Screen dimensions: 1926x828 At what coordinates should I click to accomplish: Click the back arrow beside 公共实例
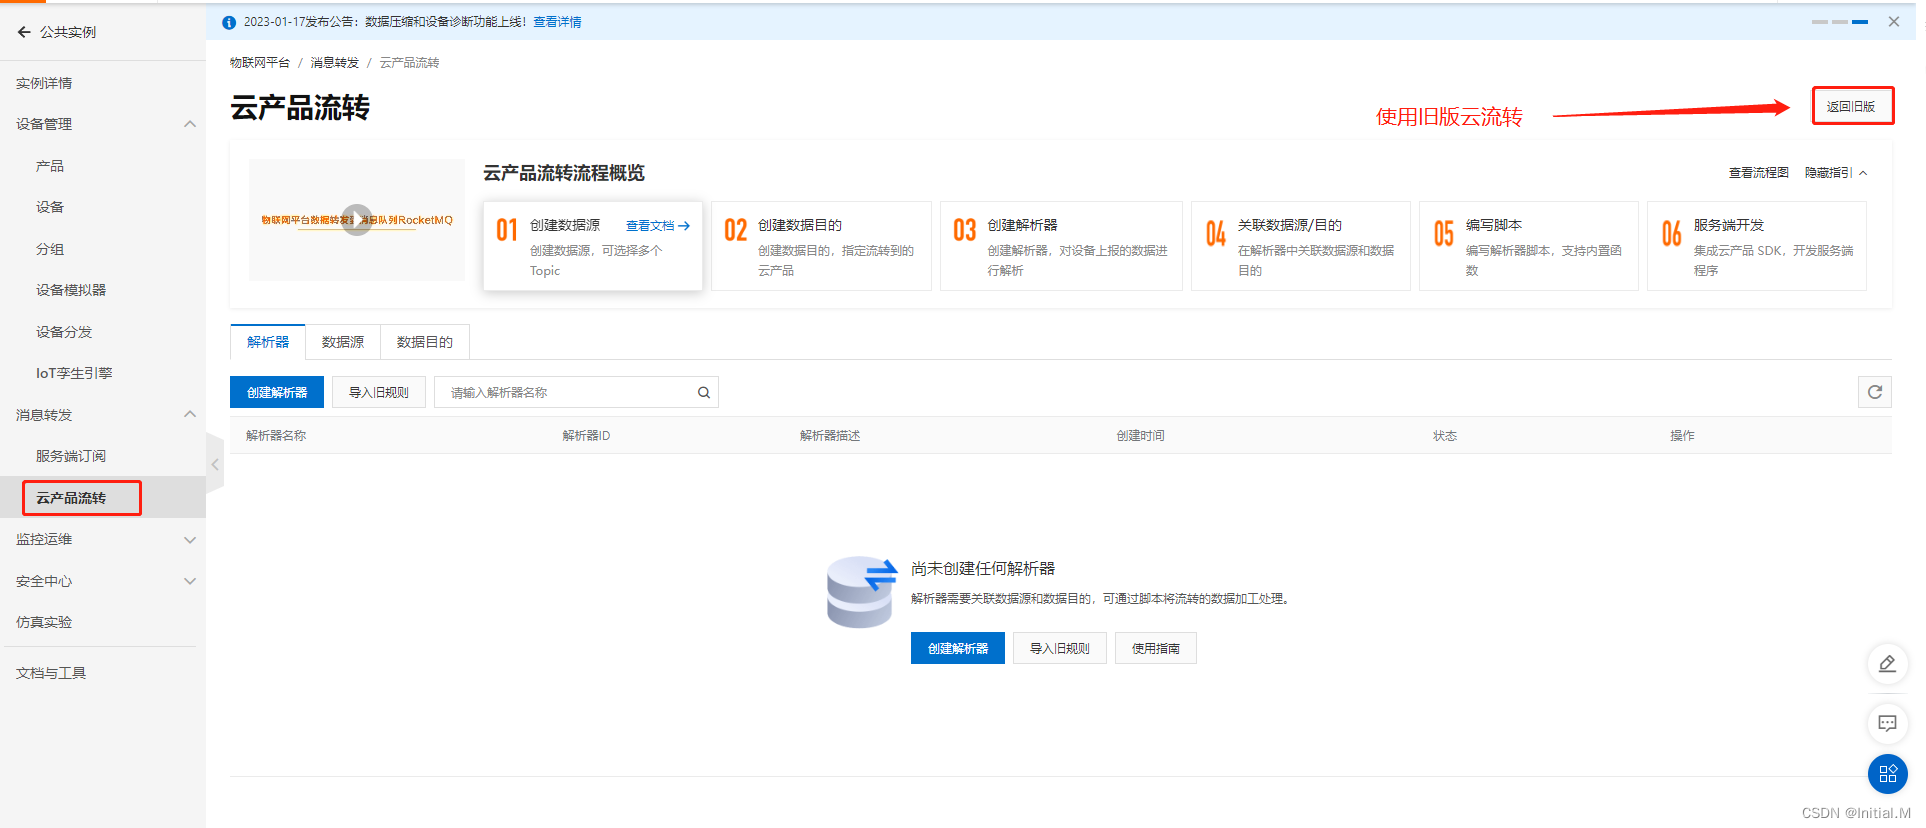tap(24, 32)
